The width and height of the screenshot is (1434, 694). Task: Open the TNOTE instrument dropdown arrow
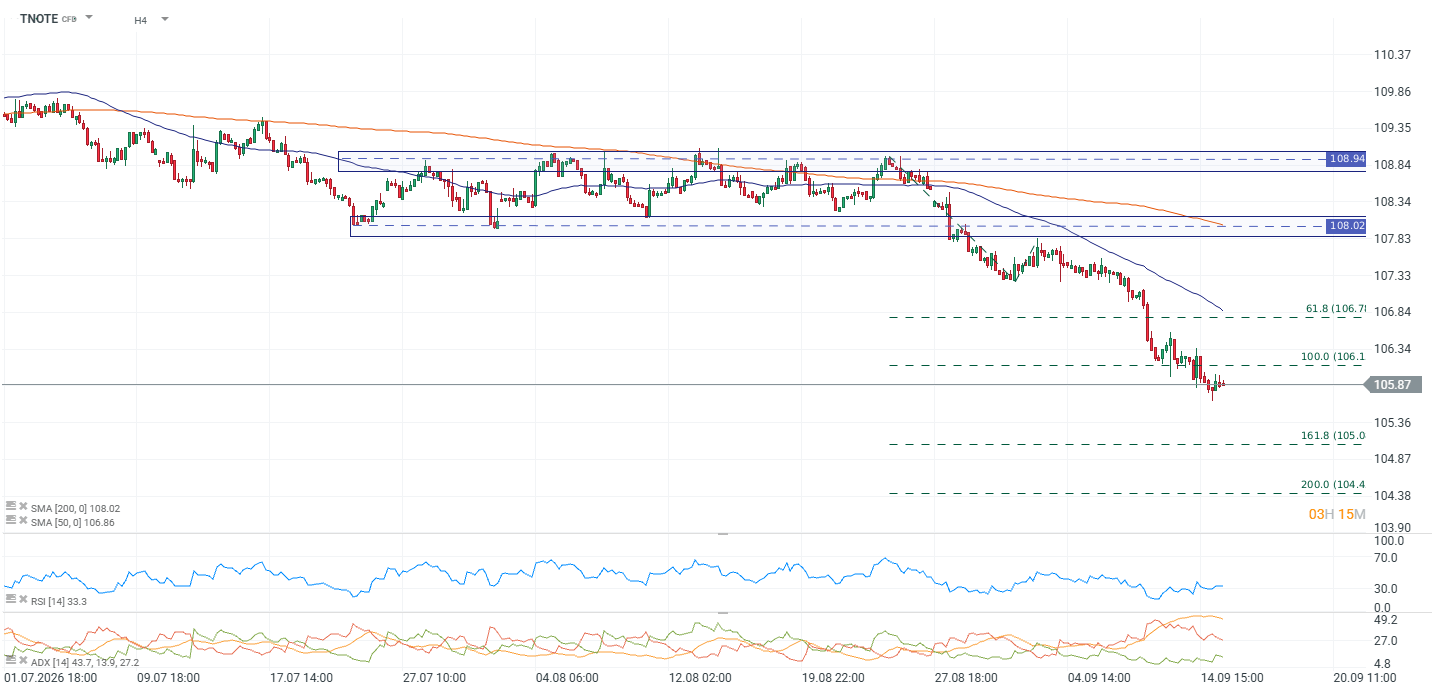89,18
